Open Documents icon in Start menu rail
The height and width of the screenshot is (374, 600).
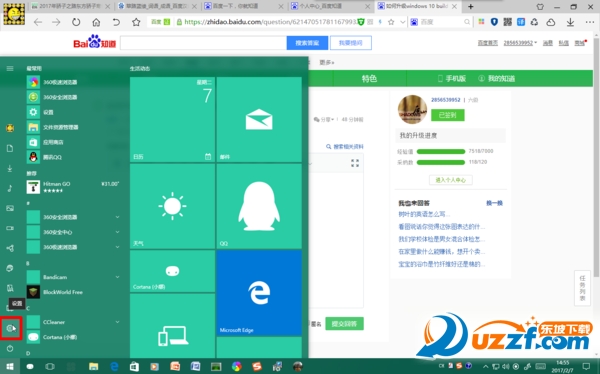pyautogui.click(x=10, y=148)
